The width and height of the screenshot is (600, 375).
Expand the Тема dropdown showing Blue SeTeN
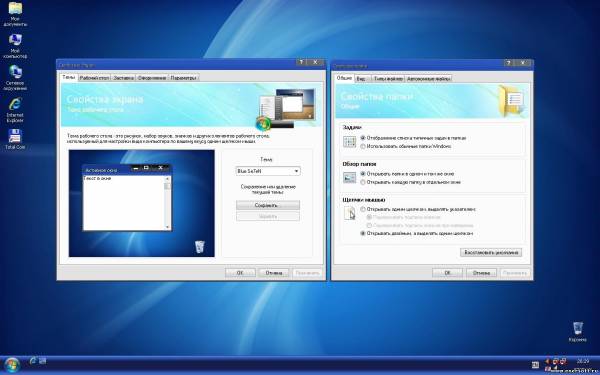(268, 171)
